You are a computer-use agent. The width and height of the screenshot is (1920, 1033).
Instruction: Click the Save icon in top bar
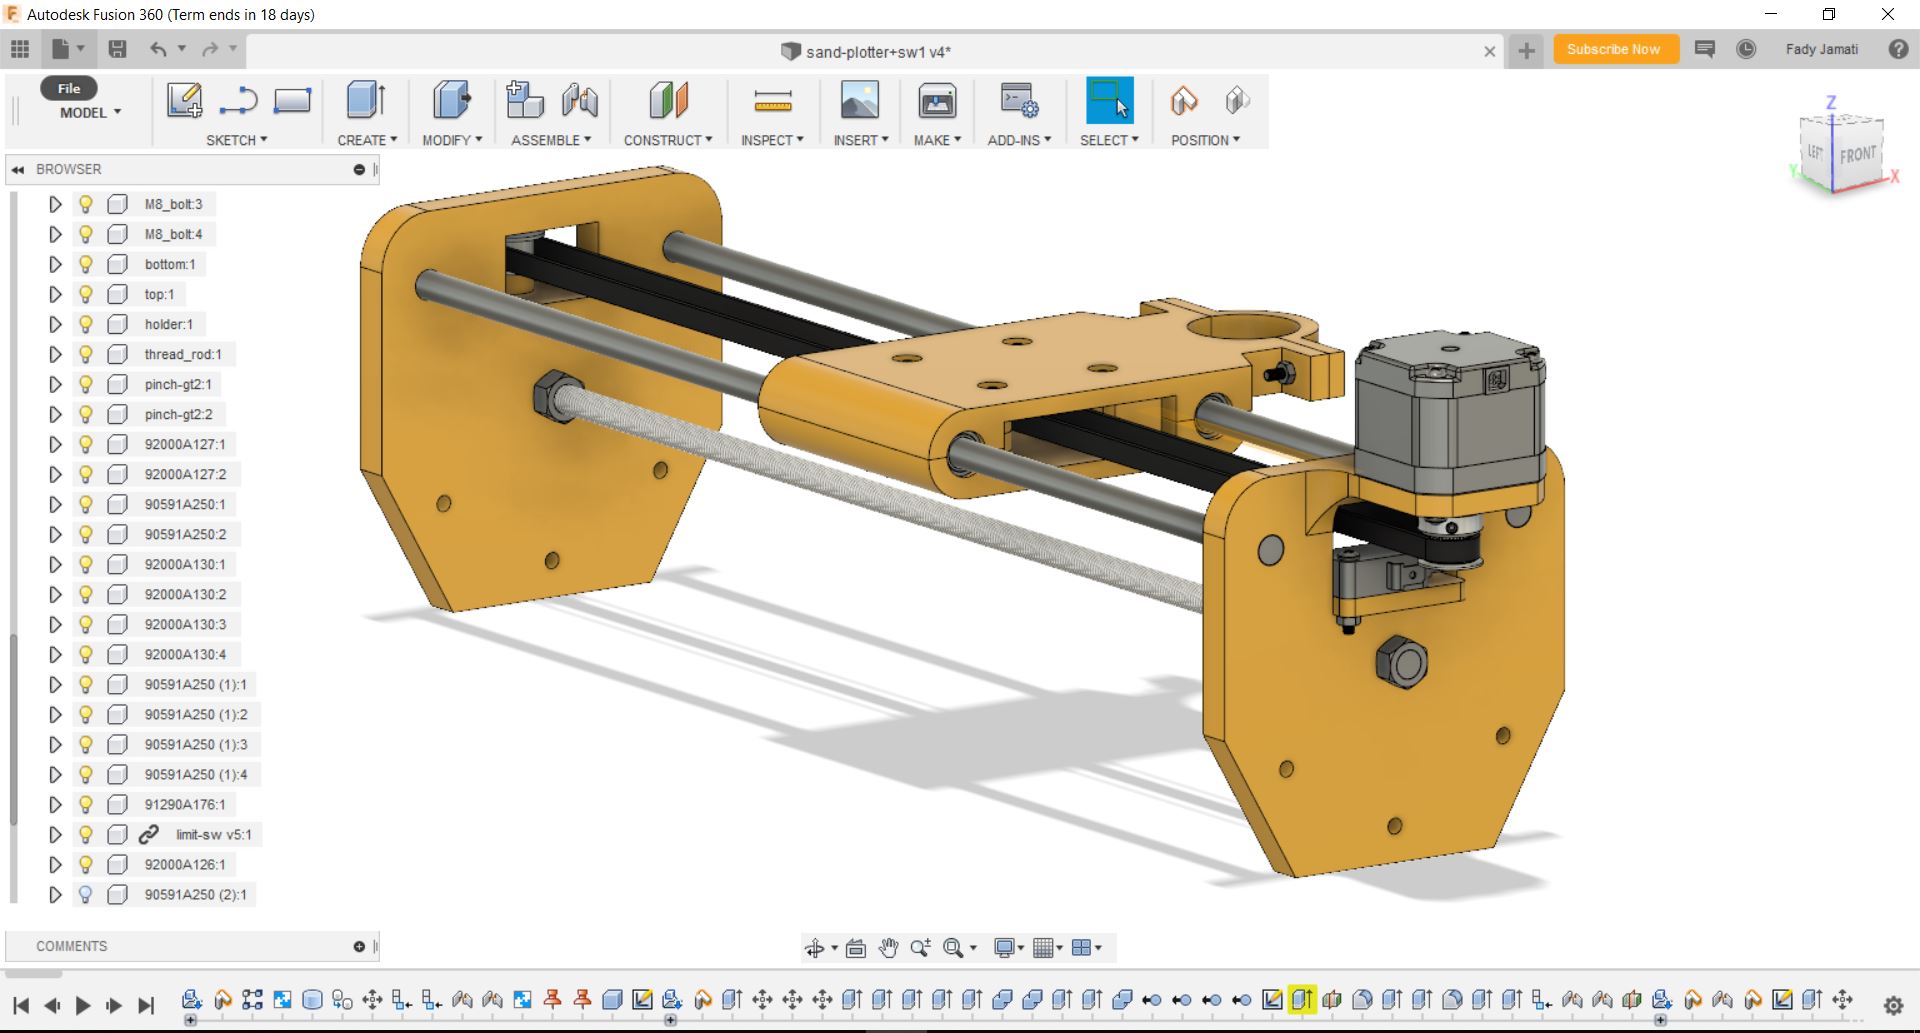[x=117, y=49]
